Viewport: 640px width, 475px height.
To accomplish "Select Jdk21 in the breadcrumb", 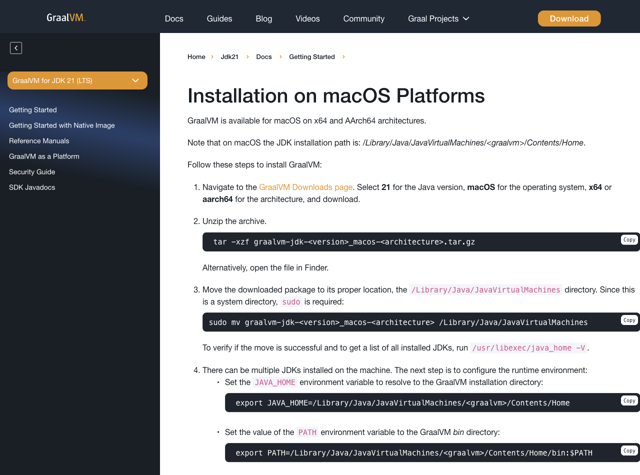I will coord(229,57).
